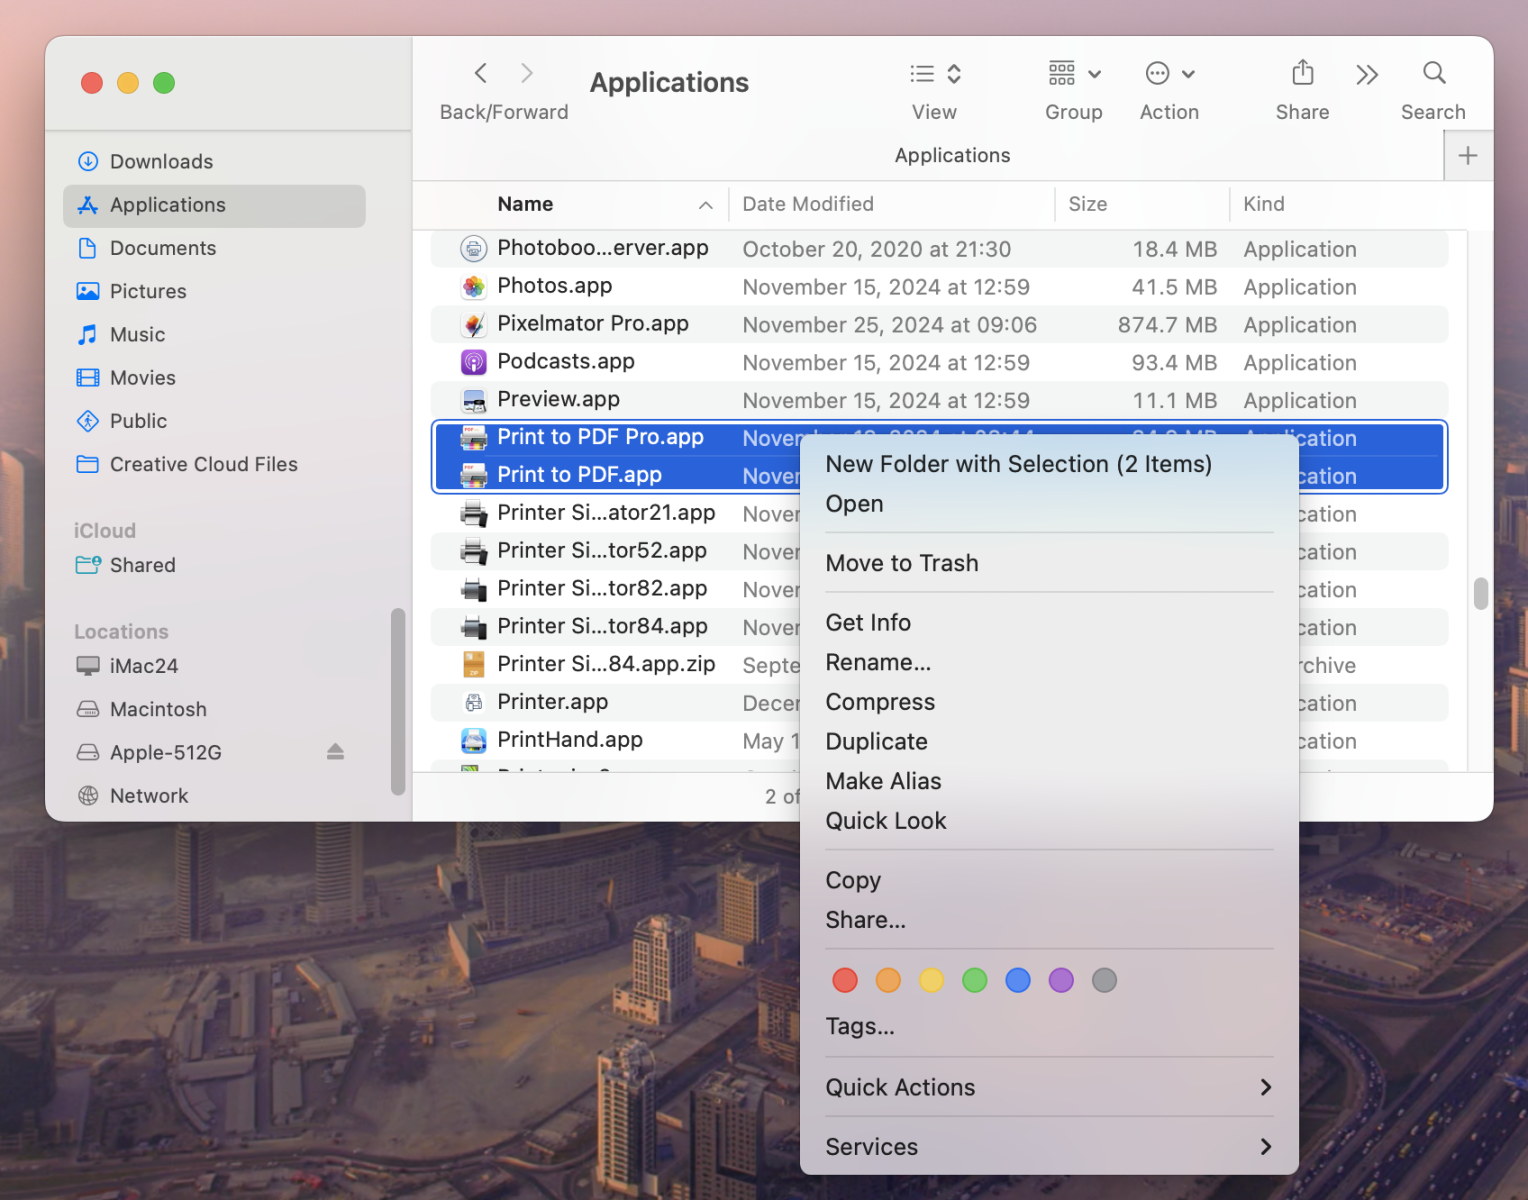Click the Print to PDF.app icon
The image size is (1528, 1200).
click(x=474, y=476)
